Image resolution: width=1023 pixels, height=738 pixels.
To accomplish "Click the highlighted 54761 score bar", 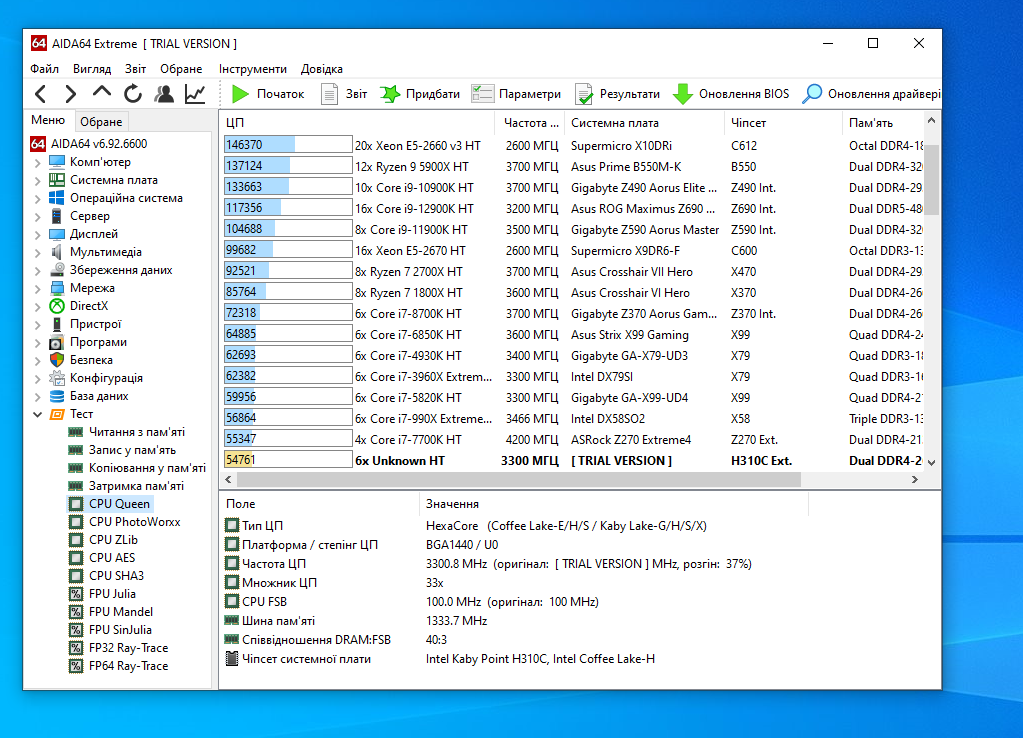I will tap(288, 459).
